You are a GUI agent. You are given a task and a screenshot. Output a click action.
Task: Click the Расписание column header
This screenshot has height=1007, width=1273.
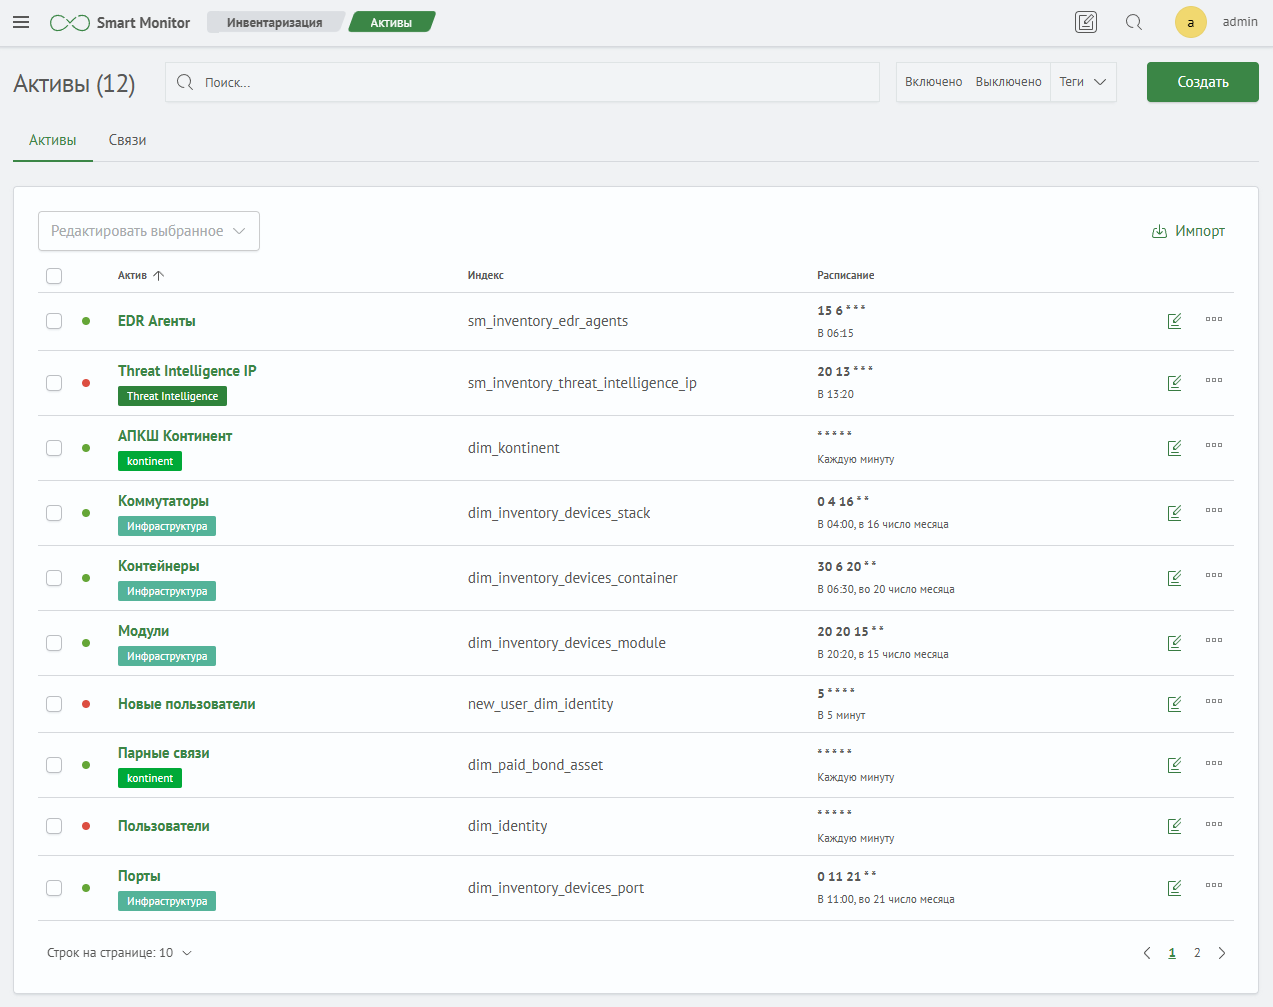point(846,275)
